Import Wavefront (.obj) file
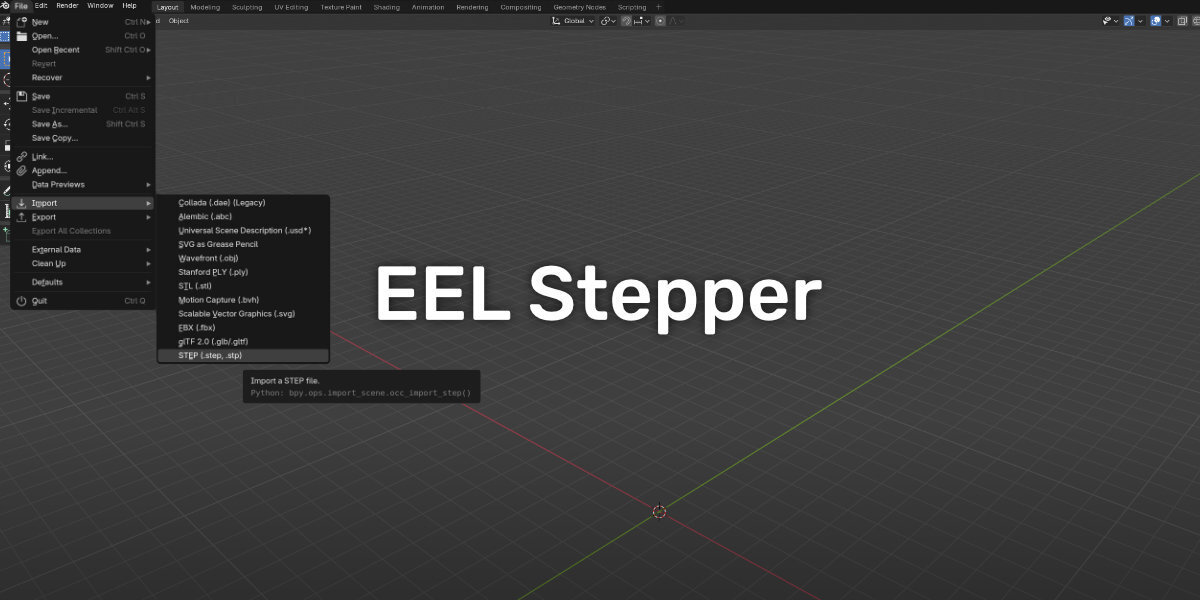The image size is (1200, 600). tap(243, 258)
